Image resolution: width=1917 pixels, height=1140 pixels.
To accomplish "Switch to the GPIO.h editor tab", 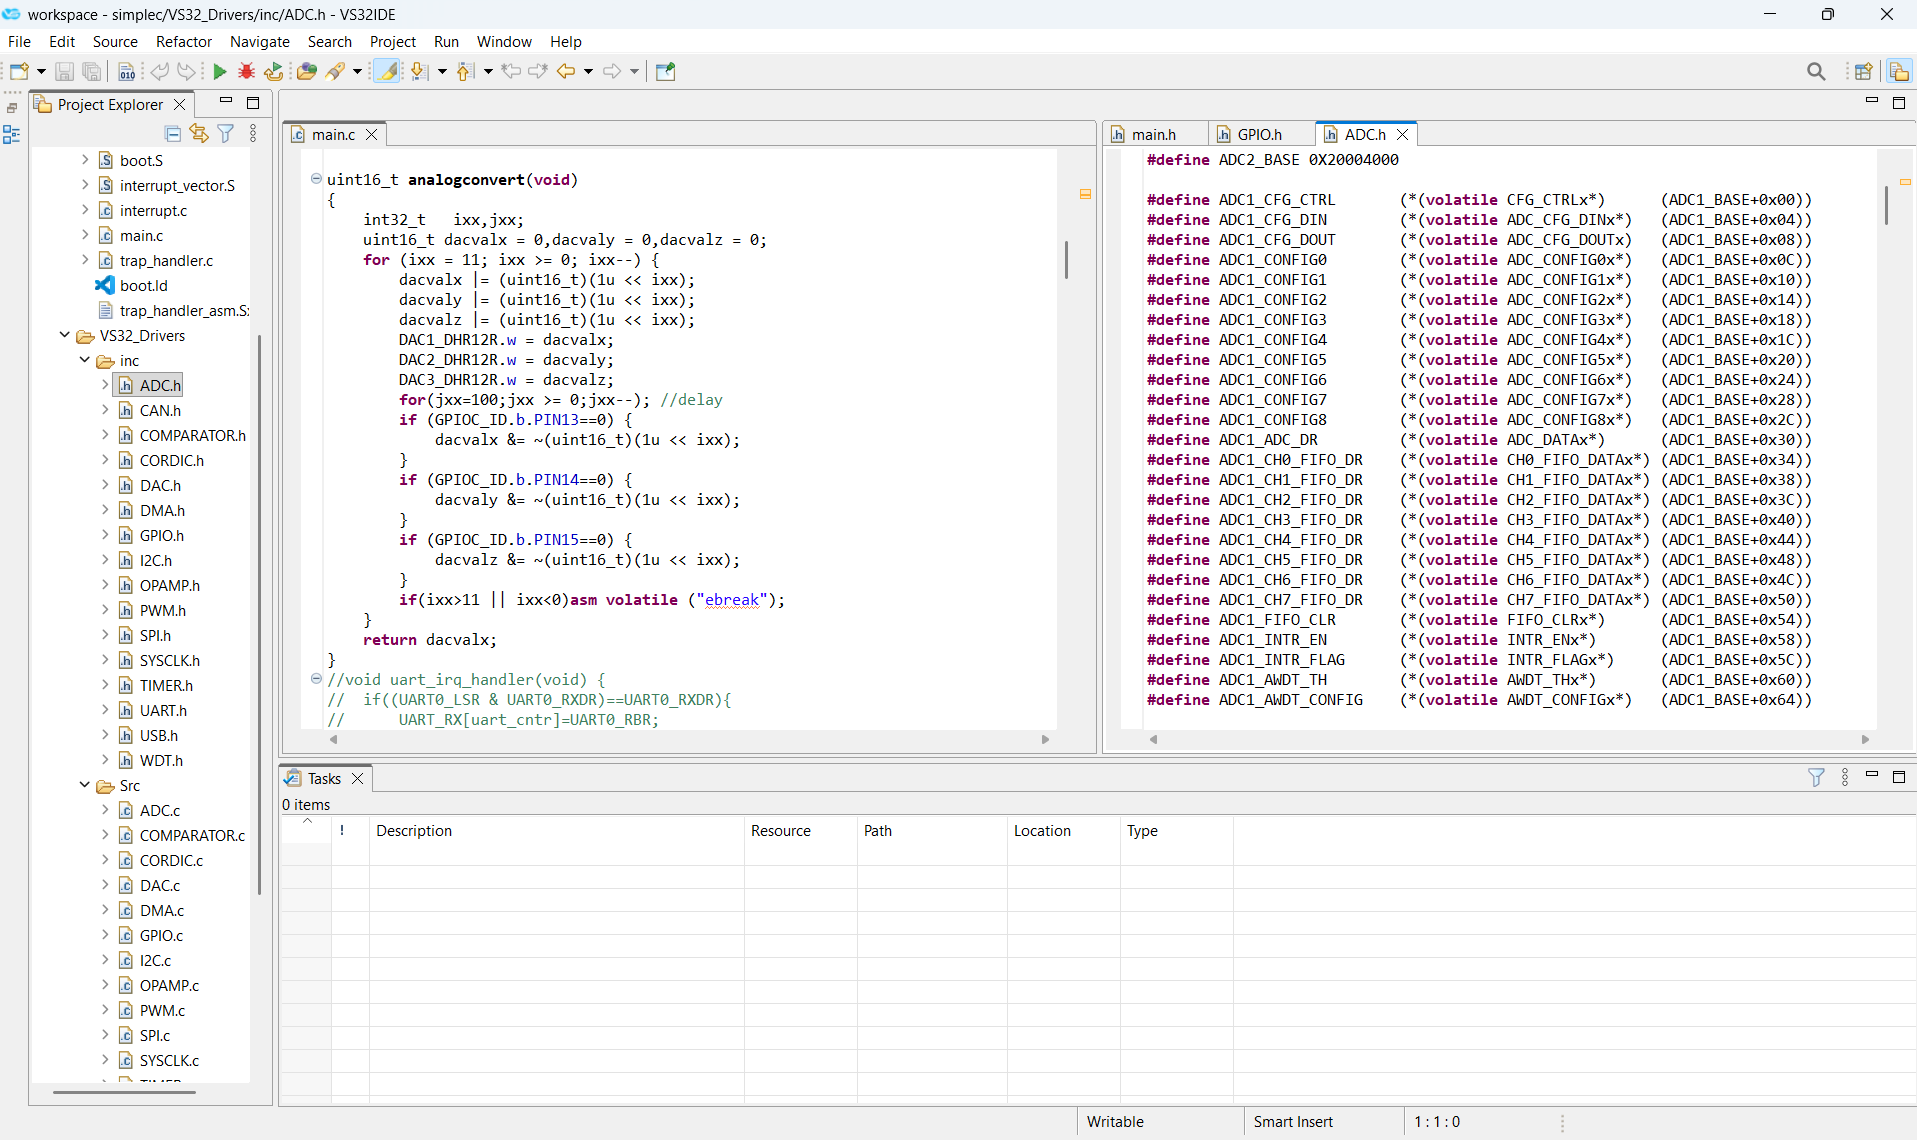I will 1258,133.
